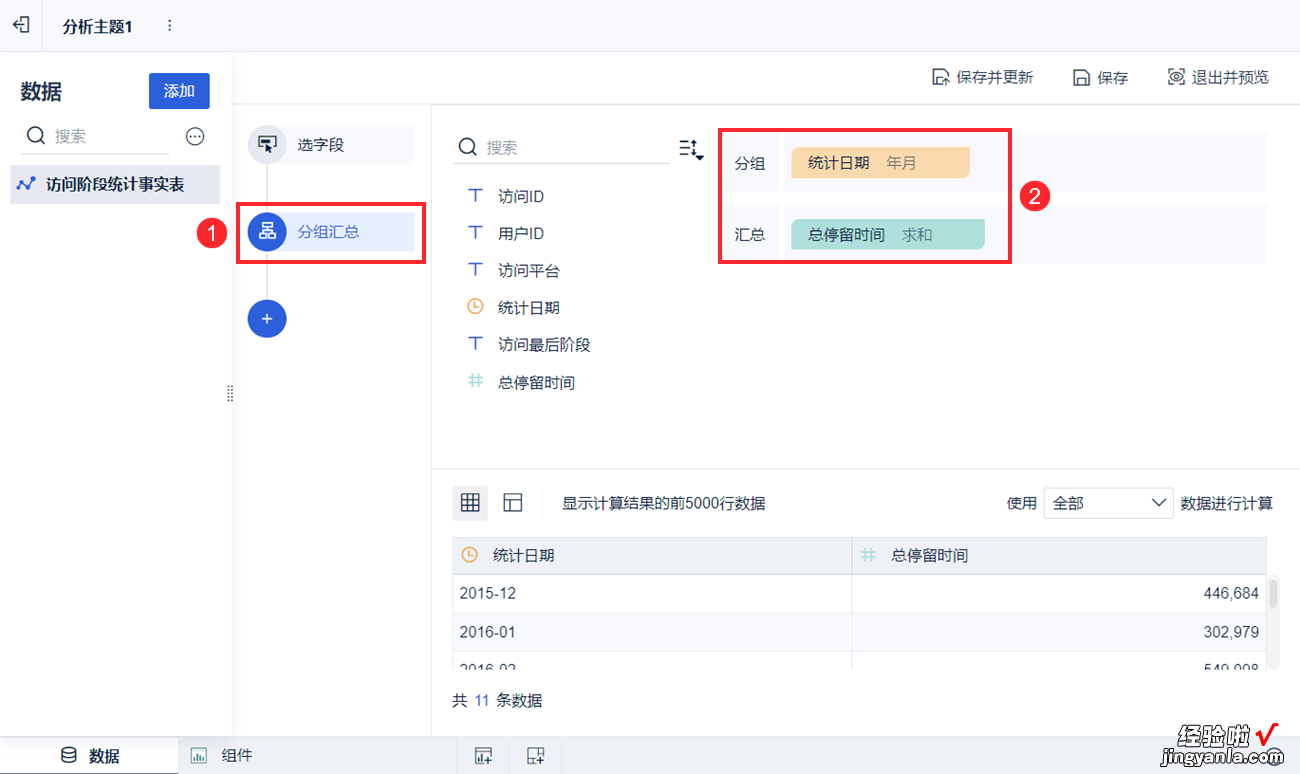The height and width of the screenshot is (774, 1300).
Task: Click the panel resize handle dots
Action: (x=230, y=394)
